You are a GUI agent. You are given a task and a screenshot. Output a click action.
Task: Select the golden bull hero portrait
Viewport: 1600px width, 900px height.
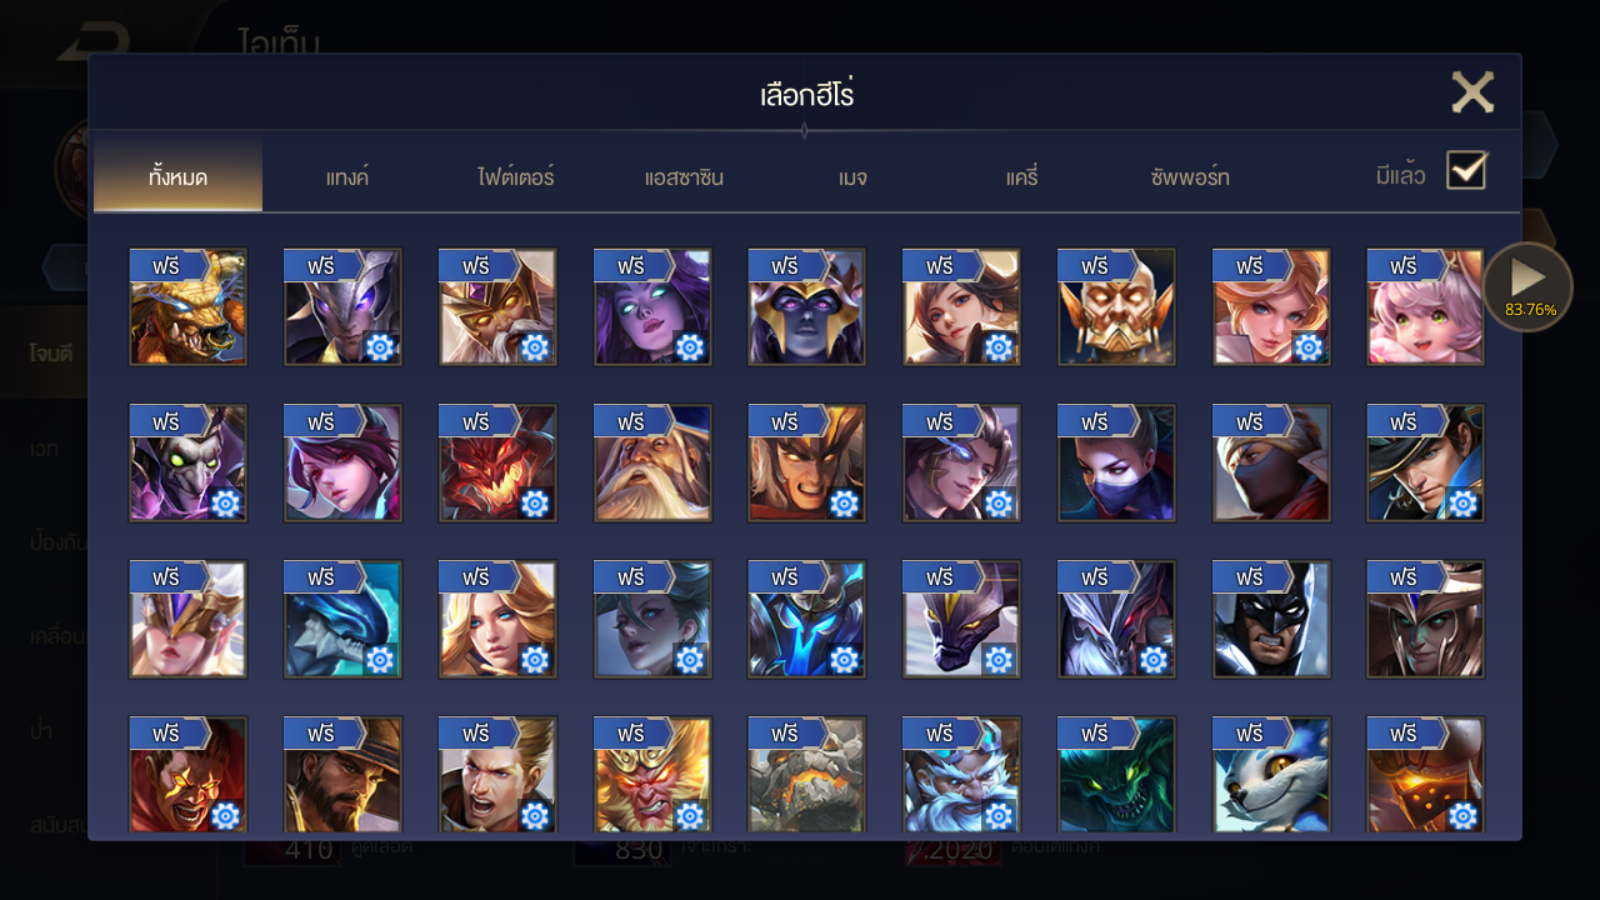point(188,307)
